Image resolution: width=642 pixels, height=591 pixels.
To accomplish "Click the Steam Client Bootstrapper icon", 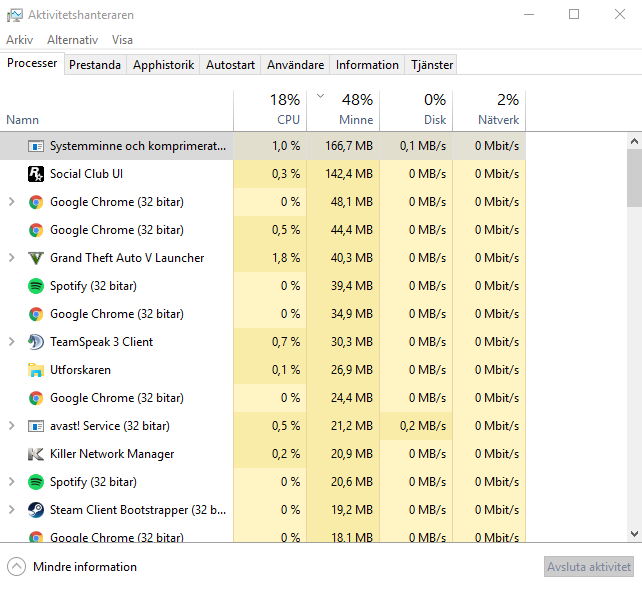I will point(35,510).
